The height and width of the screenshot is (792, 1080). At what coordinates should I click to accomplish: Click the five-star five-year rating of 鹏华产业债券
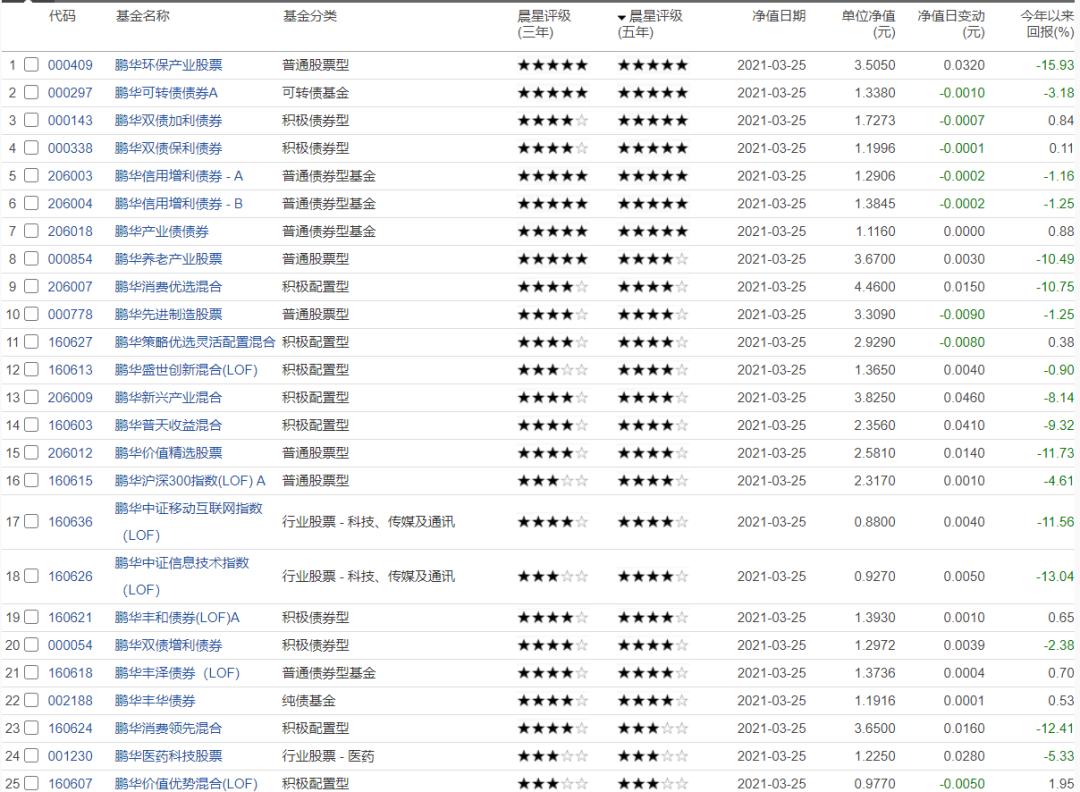(652, 231)
